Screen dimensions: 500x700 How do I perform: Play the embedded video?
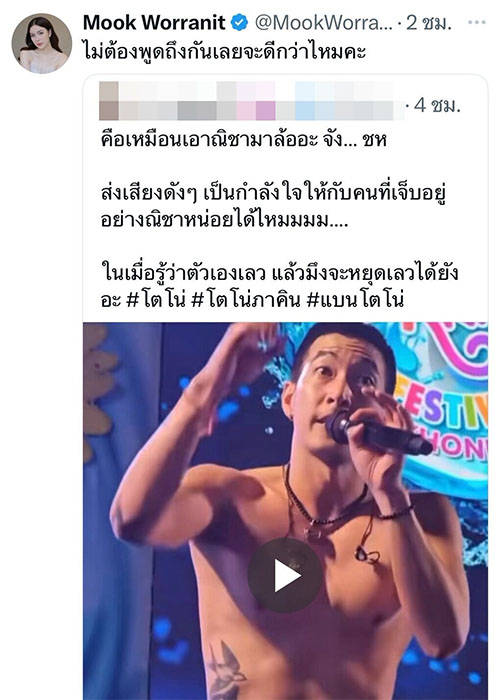[285, 575]
